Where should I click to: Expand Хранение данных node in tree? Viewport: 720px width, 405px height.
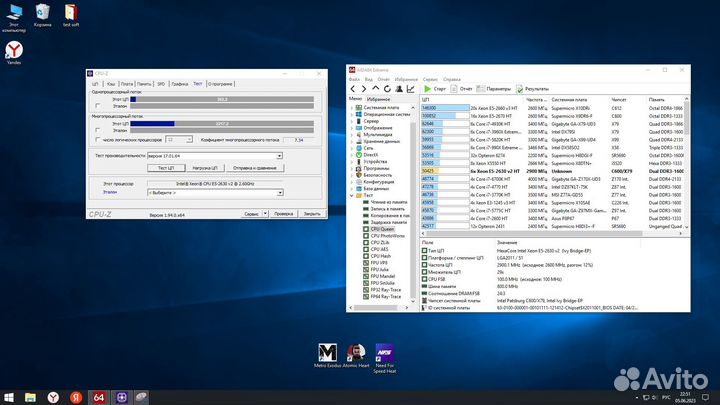[352, 141]
